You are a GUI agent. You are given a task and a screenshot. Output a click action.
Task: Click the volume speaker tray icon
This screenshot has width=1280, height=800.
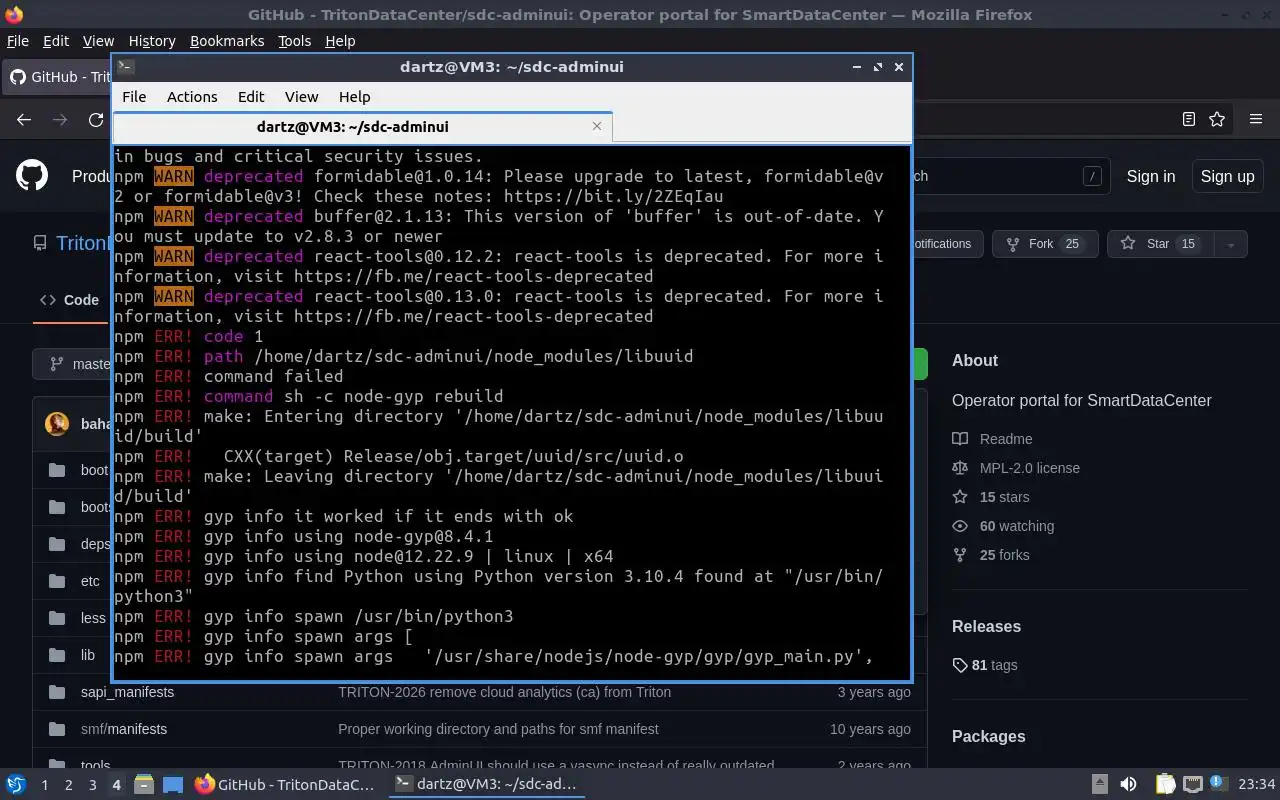click(x=1128, y=785)
